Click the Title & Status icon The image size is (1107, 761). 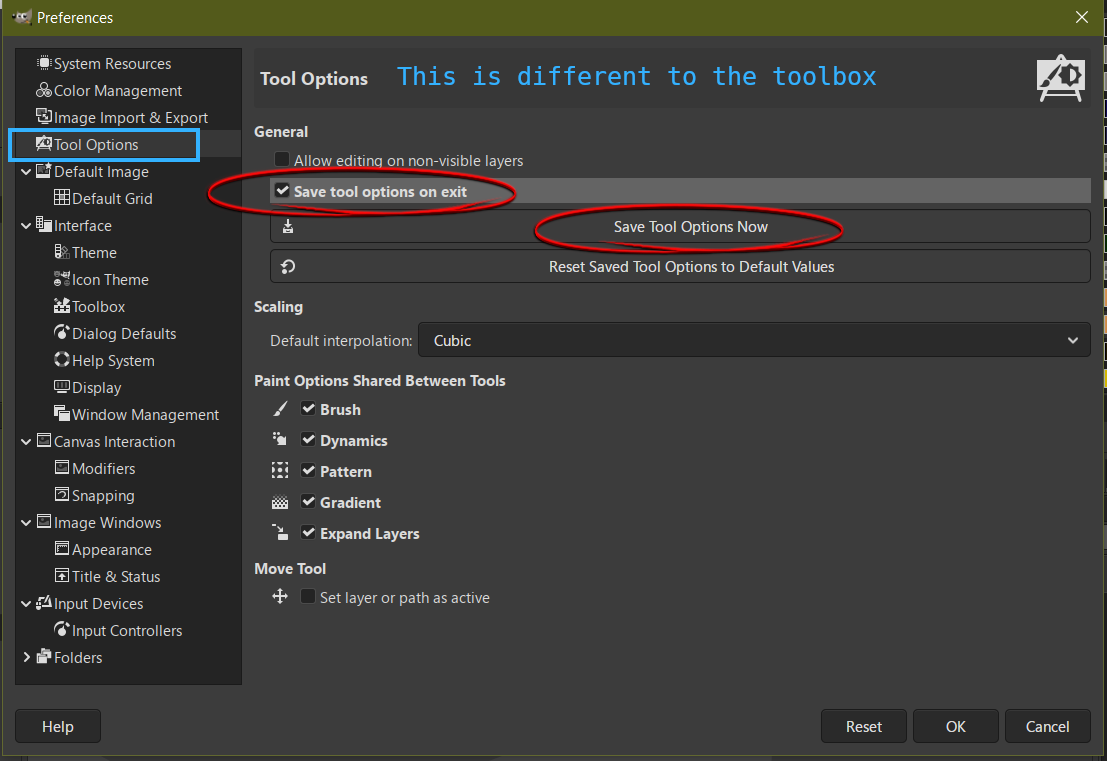62,576
